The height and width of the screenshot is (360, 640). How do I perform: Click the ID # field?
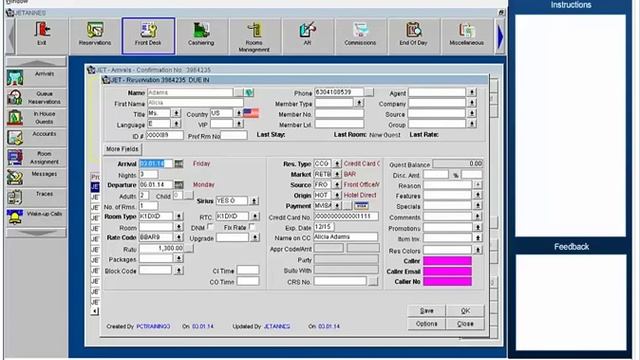coord(164,135)
